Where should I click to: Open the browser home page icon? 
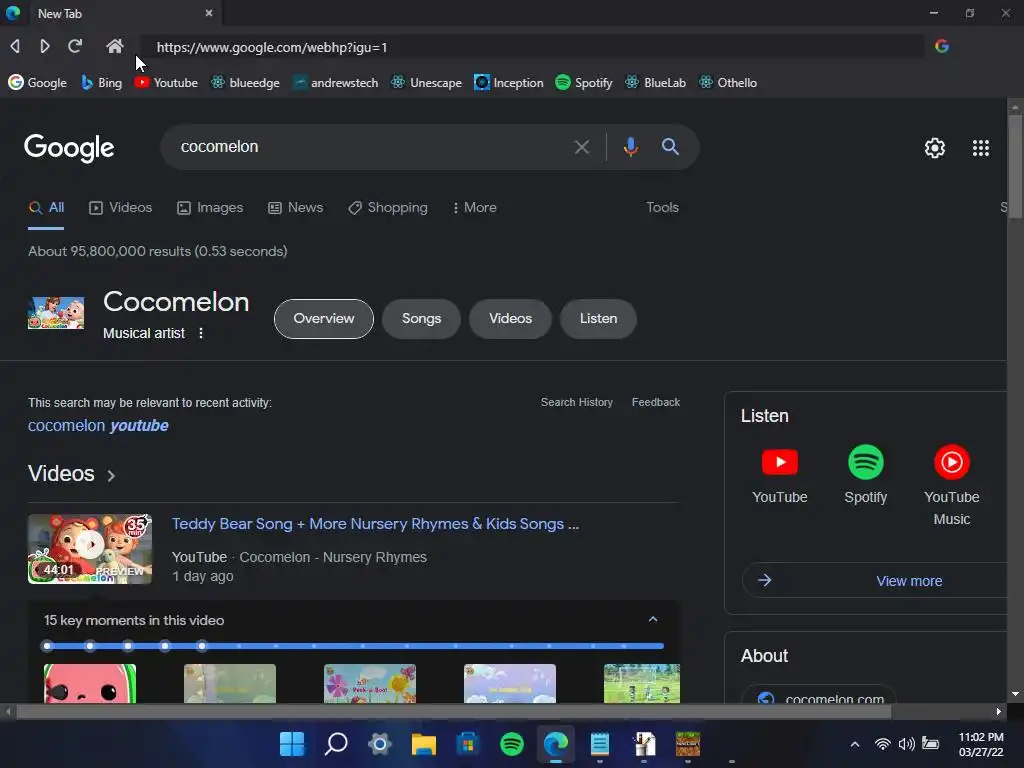click(x=115, y=46)
